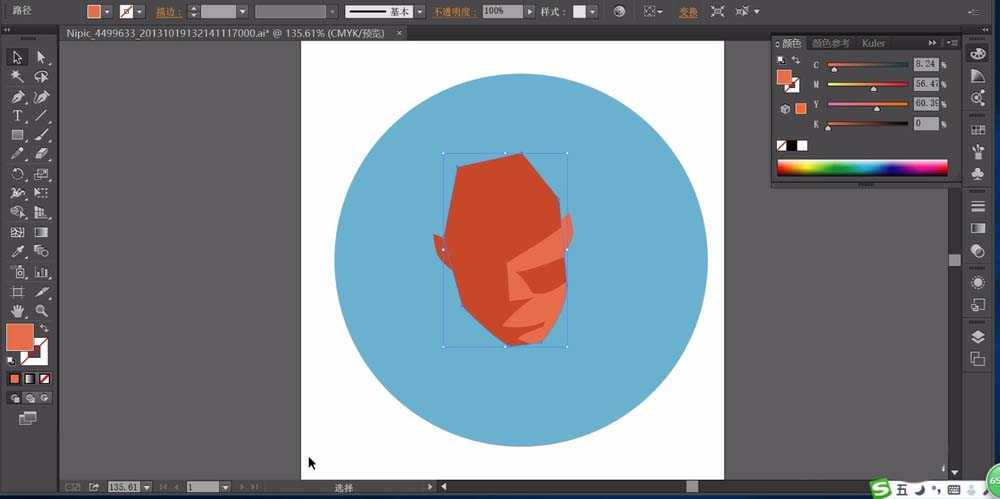1000x499 pixels.
Task: Select the Rectangle tool
Action: coord(17,135)
